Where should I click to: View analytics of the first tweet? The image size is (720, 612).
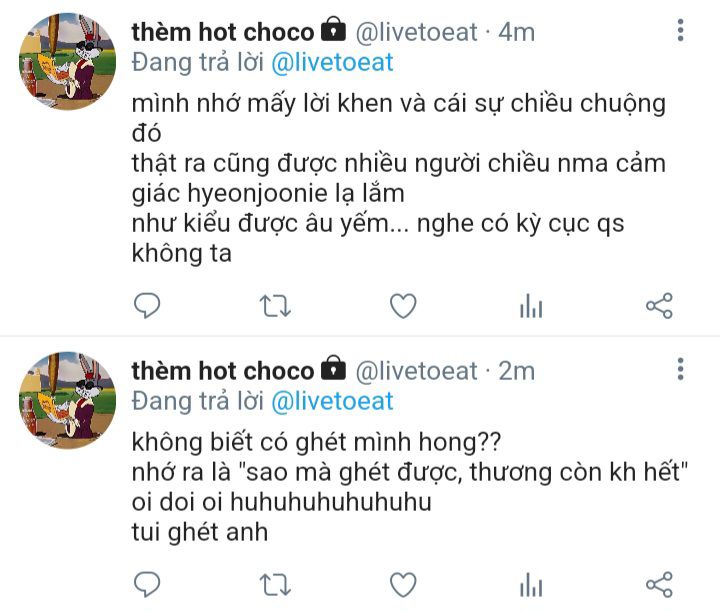[x=531, y=306]
